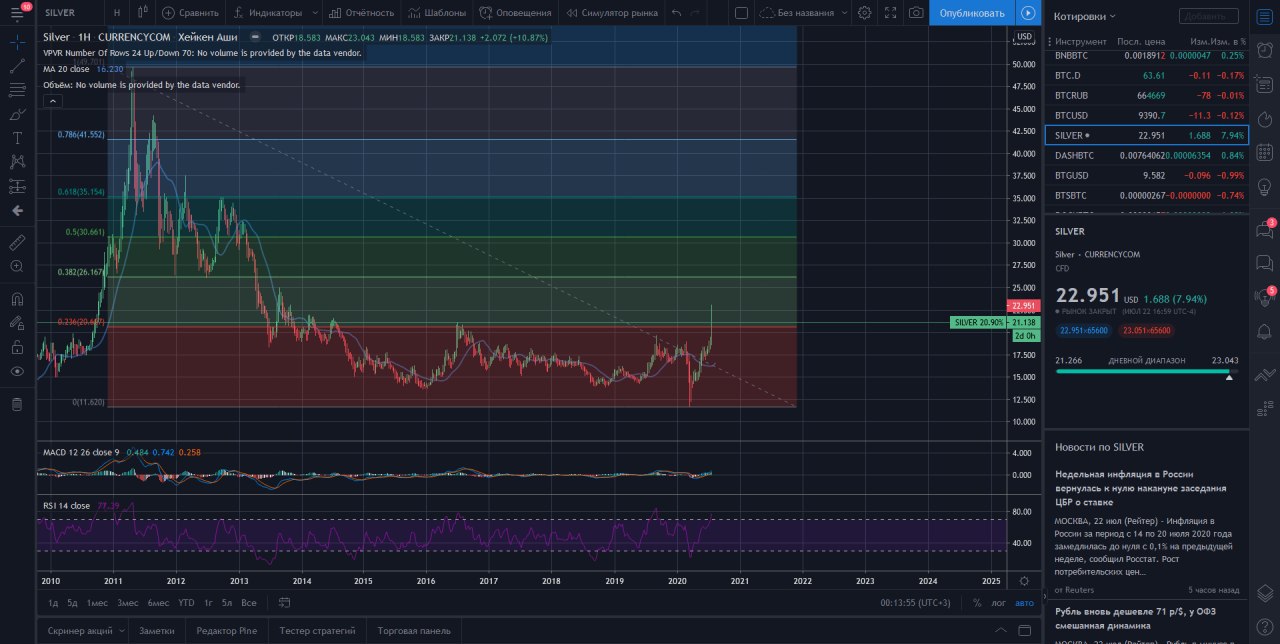The image size is (1280, 644).
Task: Open the main hamburger menu
Action: 19,13
